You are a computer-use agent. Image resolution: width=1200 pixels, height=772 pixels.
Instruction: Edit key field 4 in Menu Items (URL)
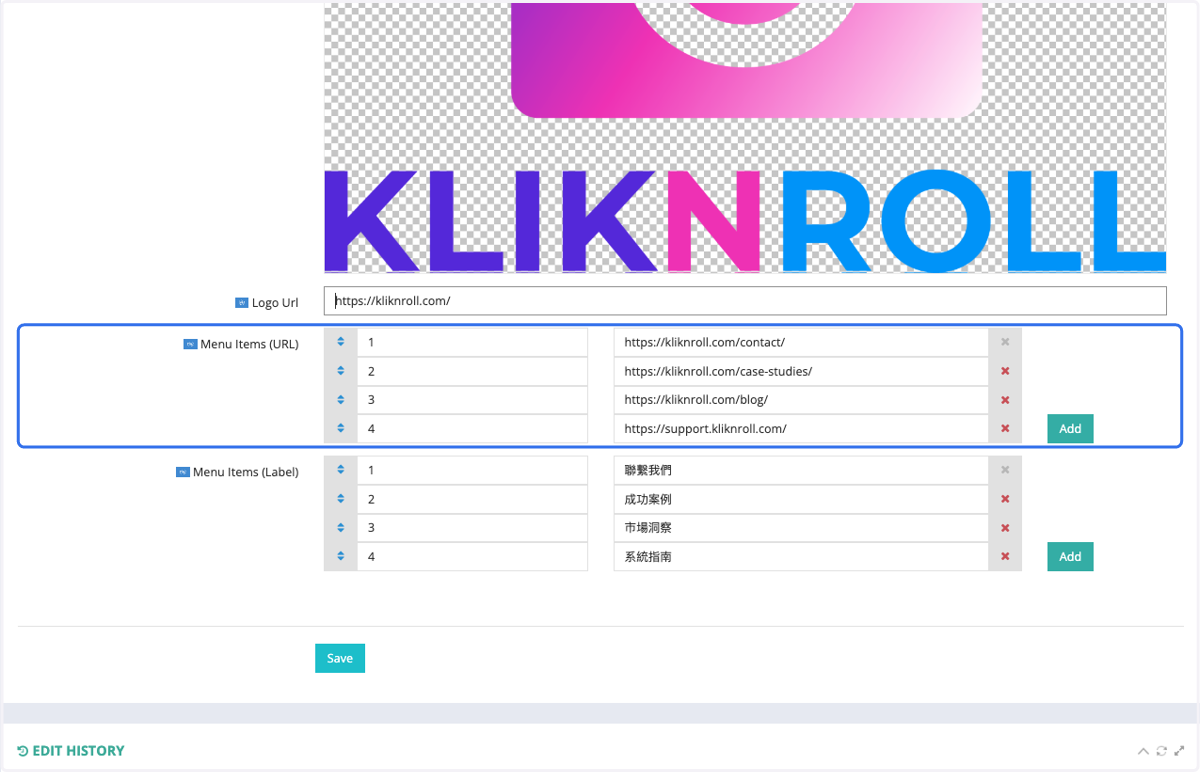472,428
